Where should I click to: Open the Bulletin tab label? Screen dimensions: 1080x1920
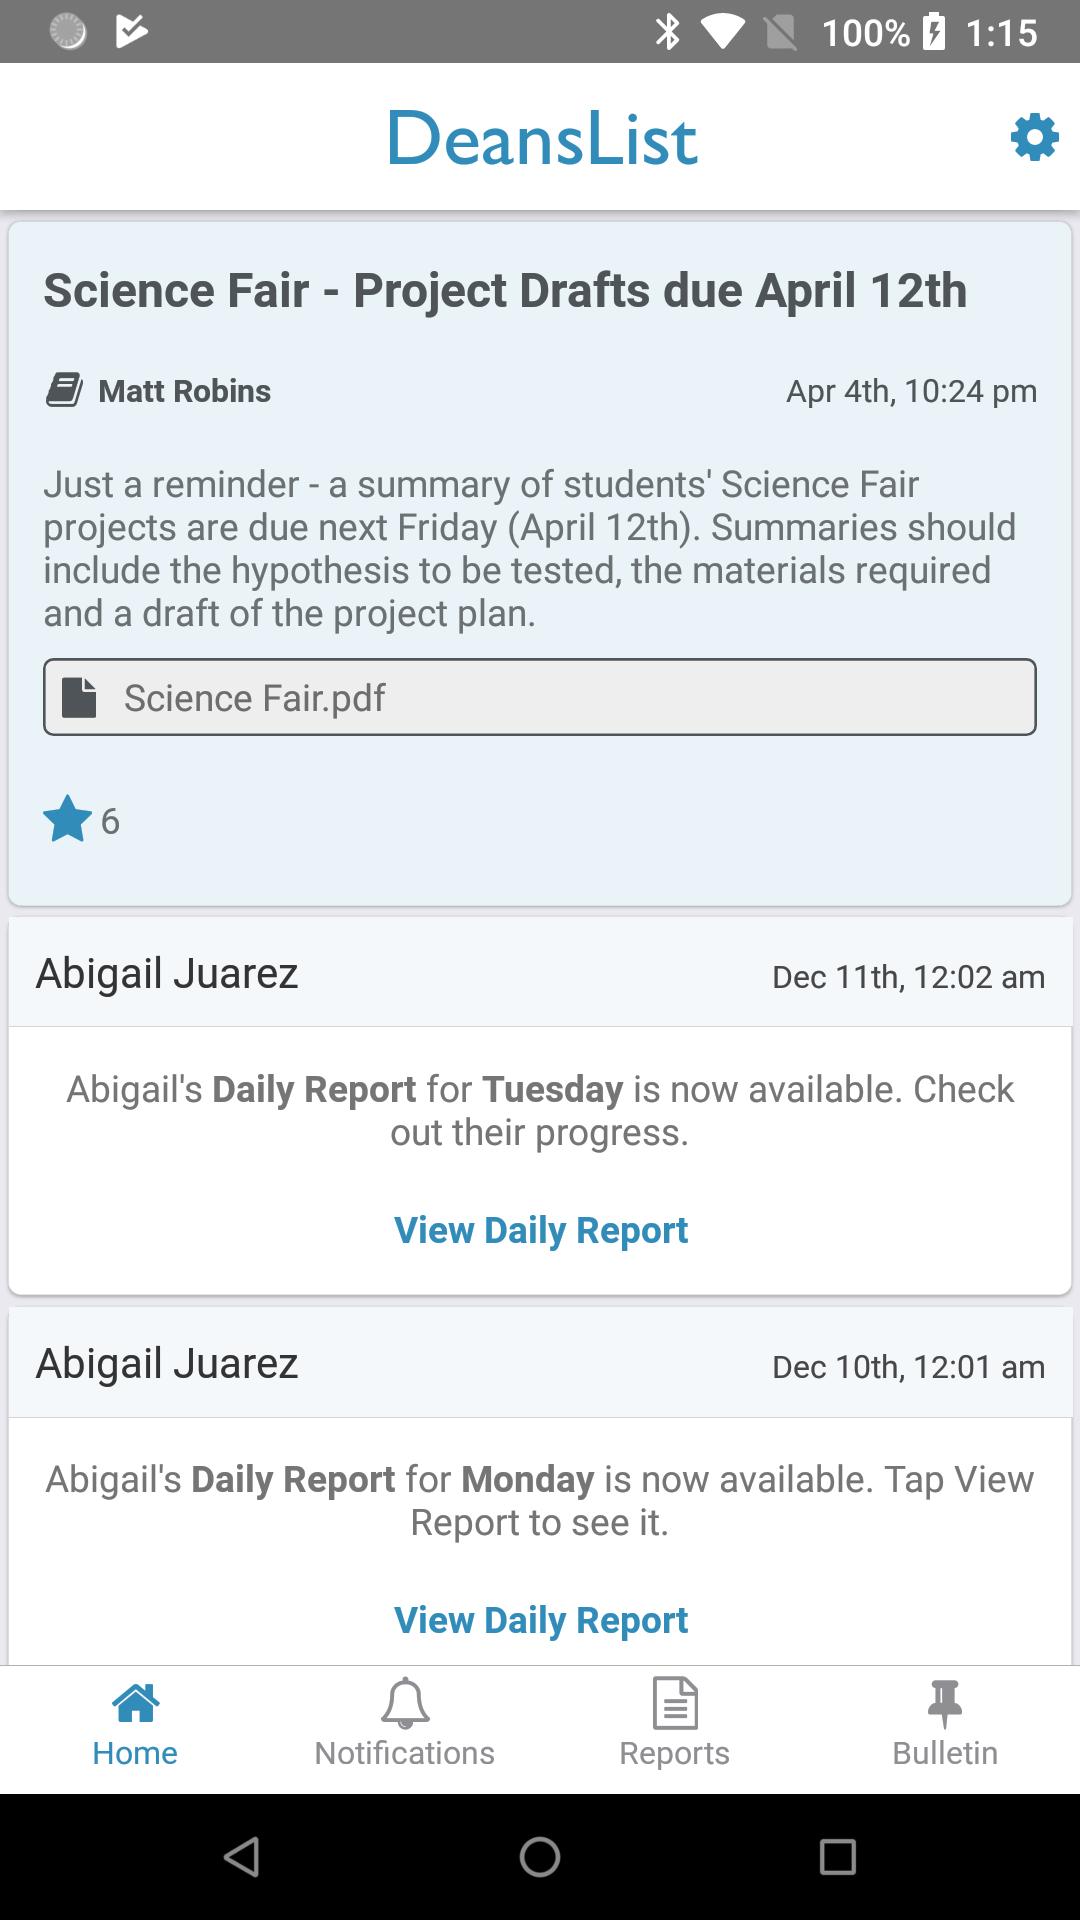coord(945,1753)
